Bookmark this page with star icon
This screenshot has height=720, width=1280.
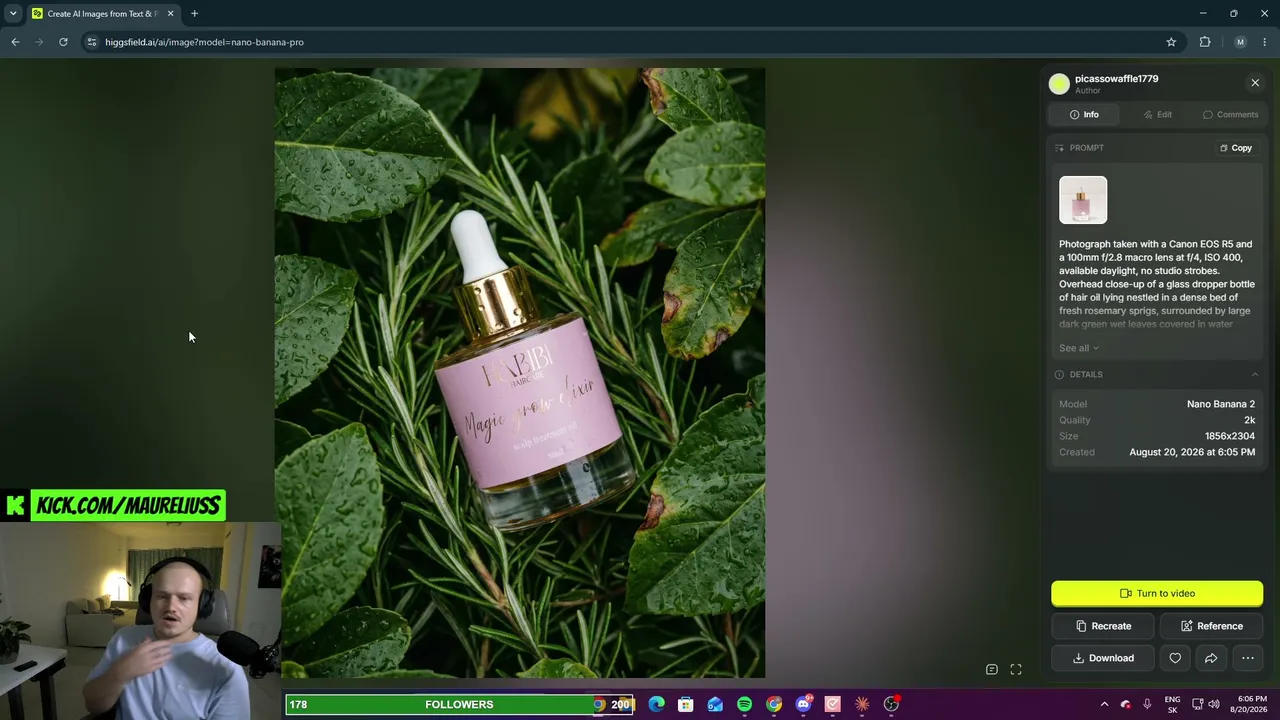1171,42
